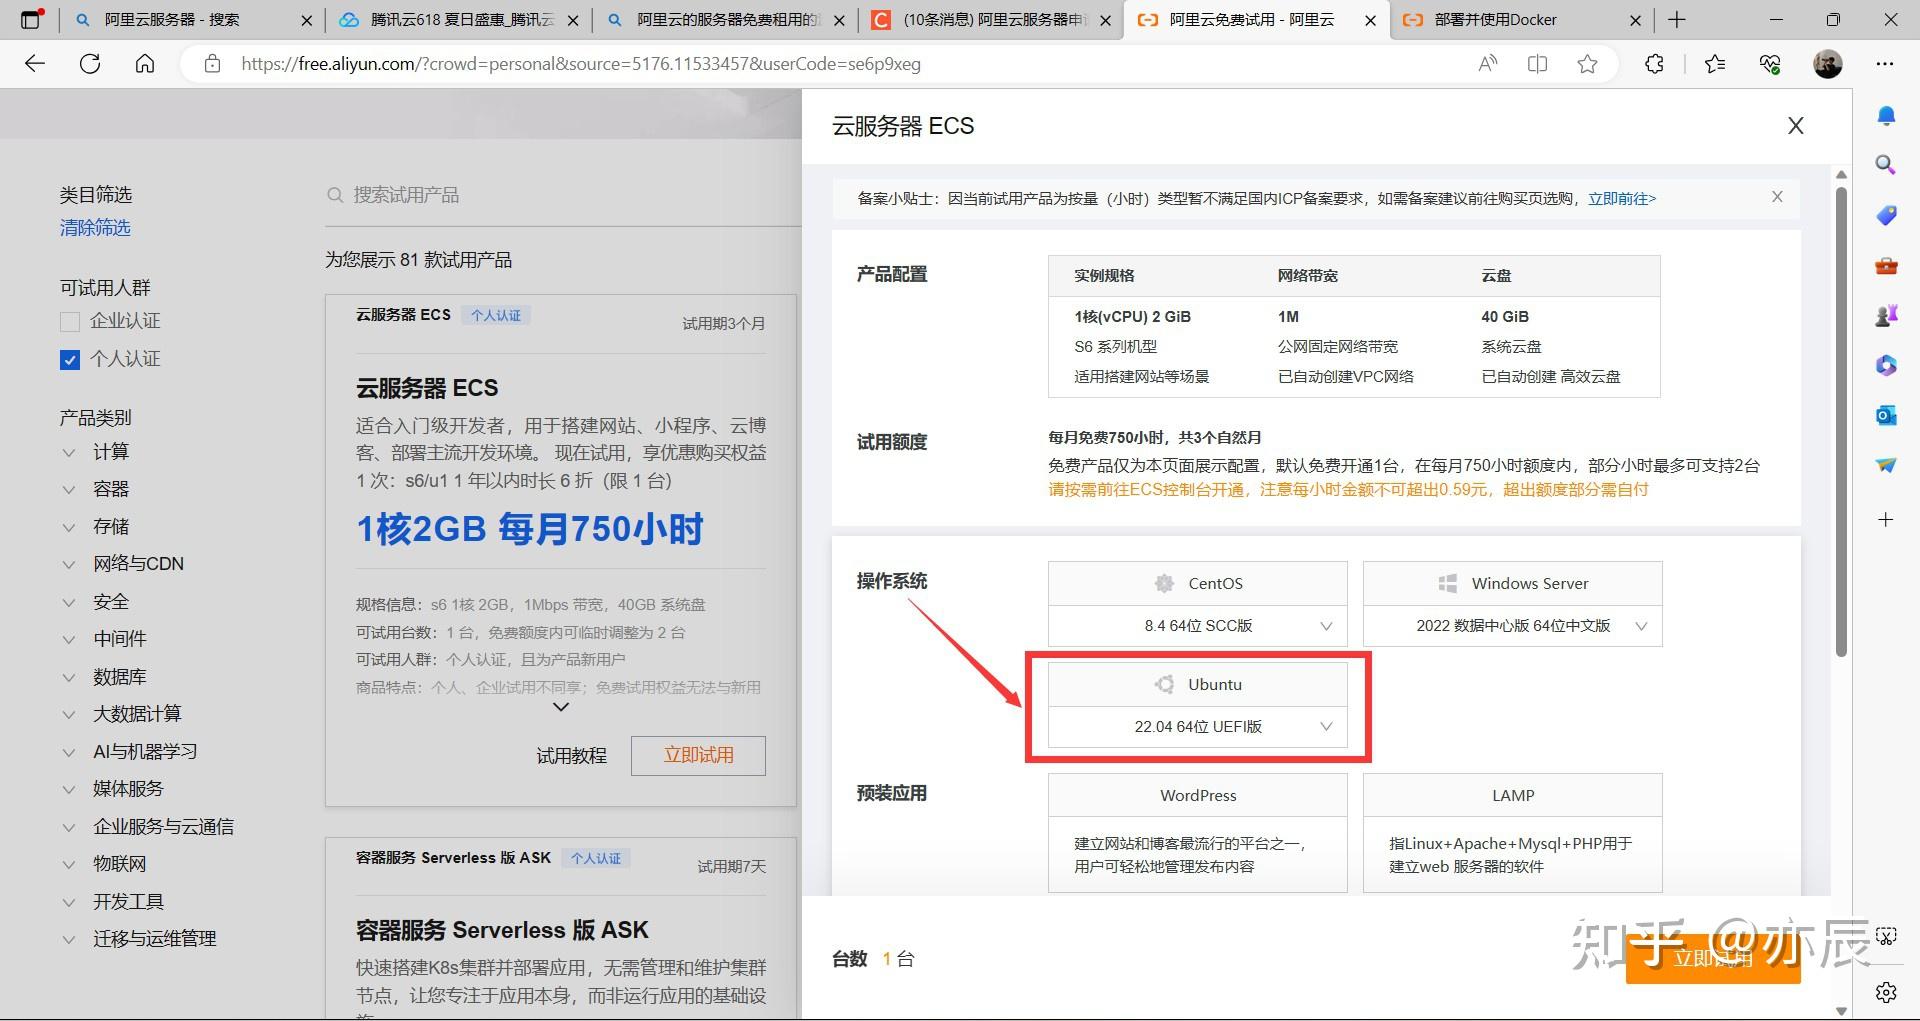This screenshot has width=1920, height=1021.
Task: Toggle read aloud in address bar
Action: point(1488,64)
